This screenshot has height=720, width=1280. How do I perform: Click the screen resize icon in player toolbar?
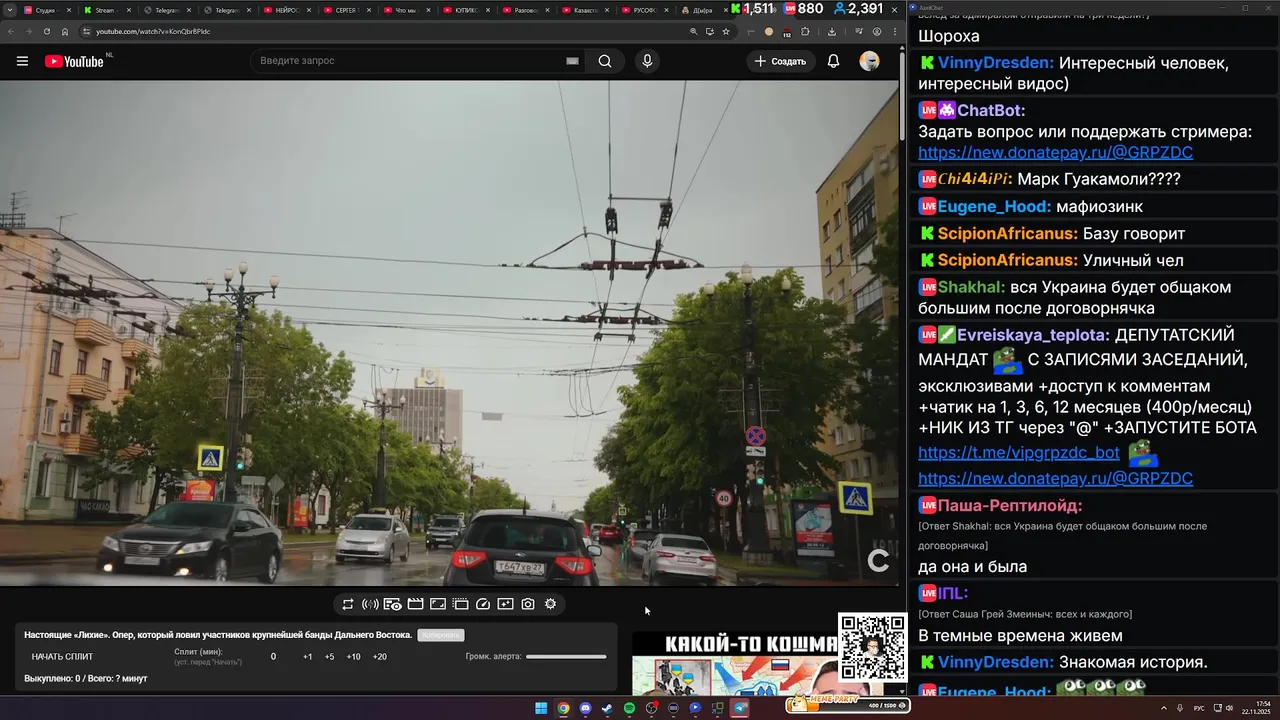click(x=438, y=604)
